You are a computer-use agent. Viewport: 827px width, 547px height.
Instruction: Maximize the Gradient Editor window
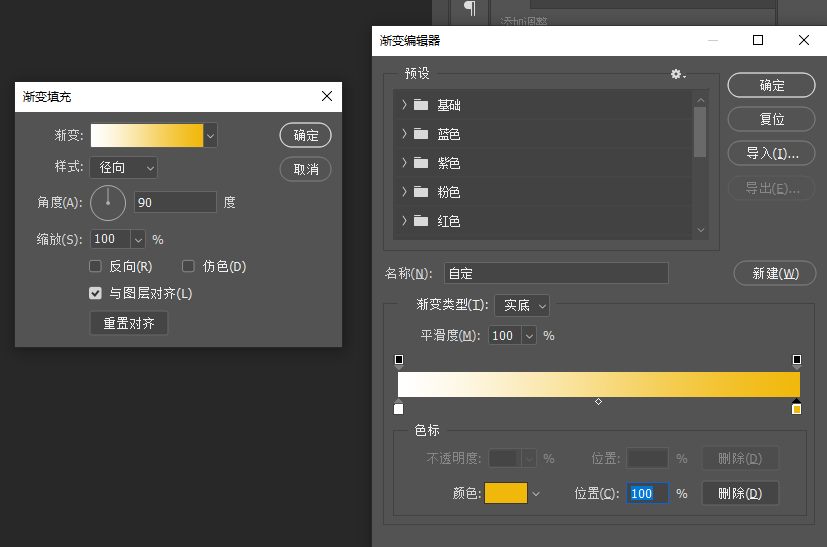(758, 40)
